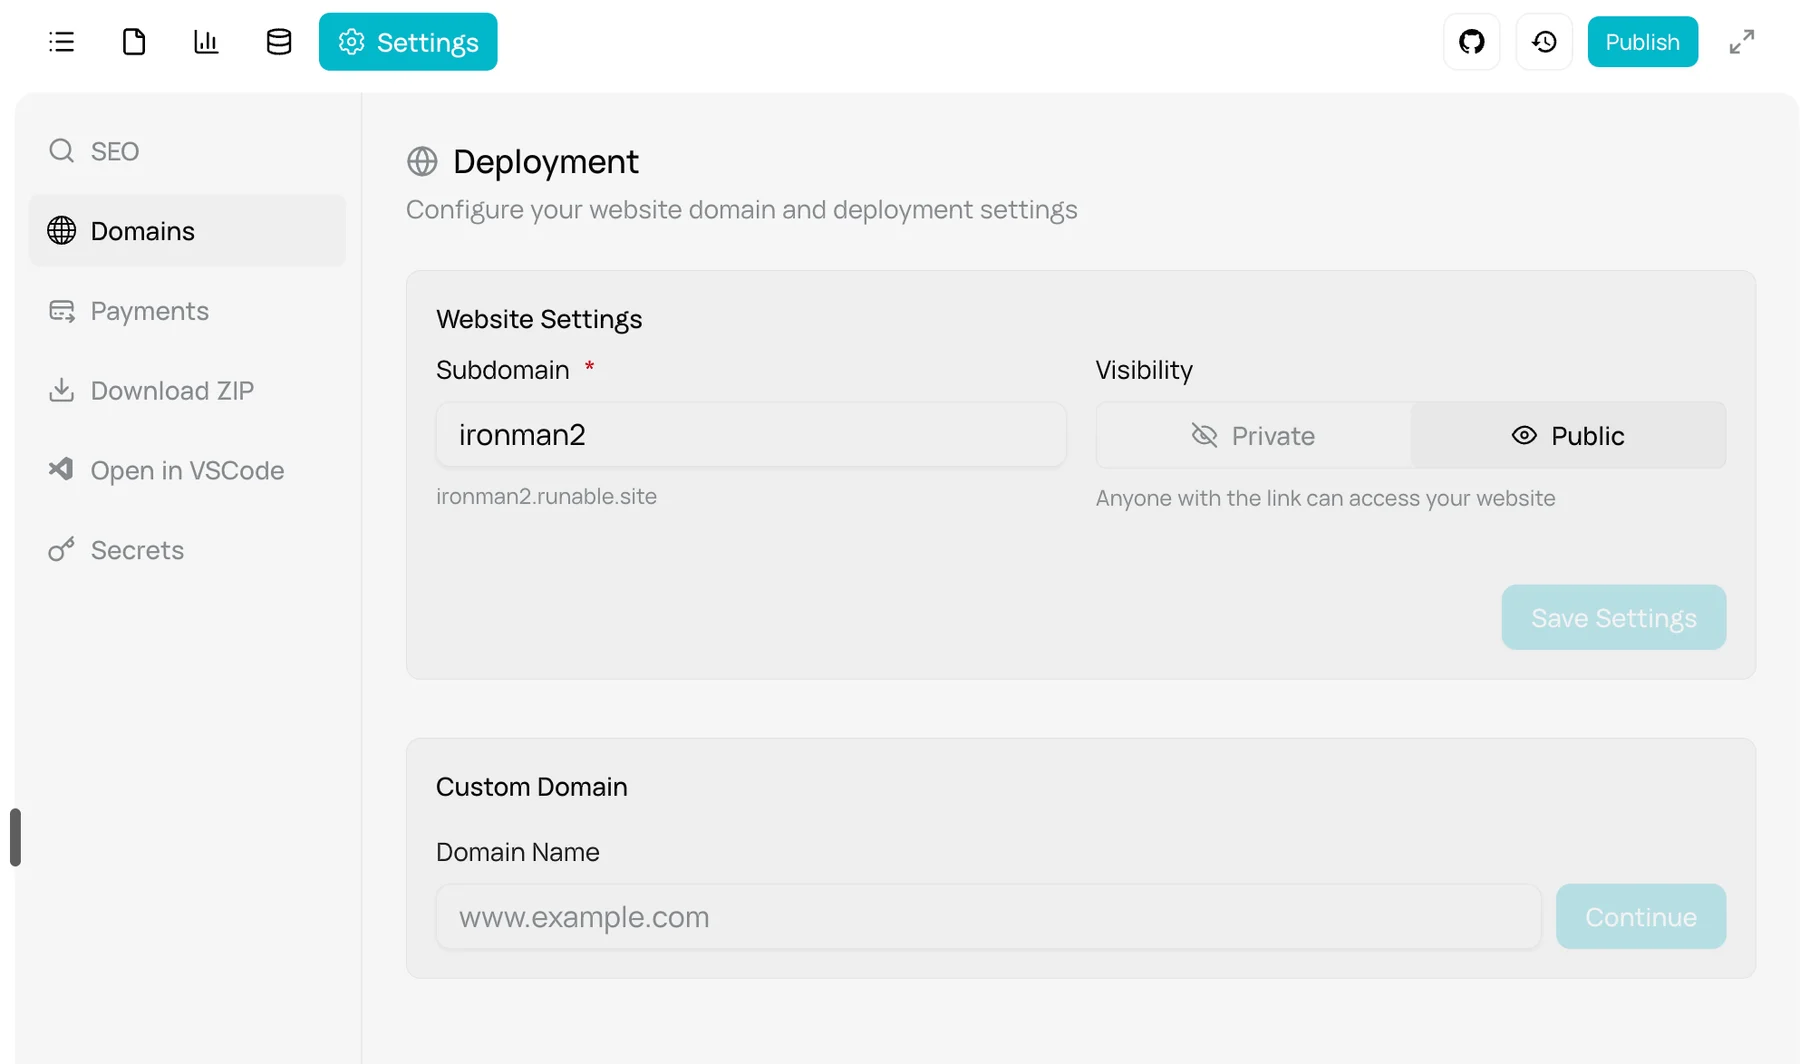Select Open in VSCode option
Image resolution: width=1800 pixels, height=1064 pixels.
click(x=187, y=470)
